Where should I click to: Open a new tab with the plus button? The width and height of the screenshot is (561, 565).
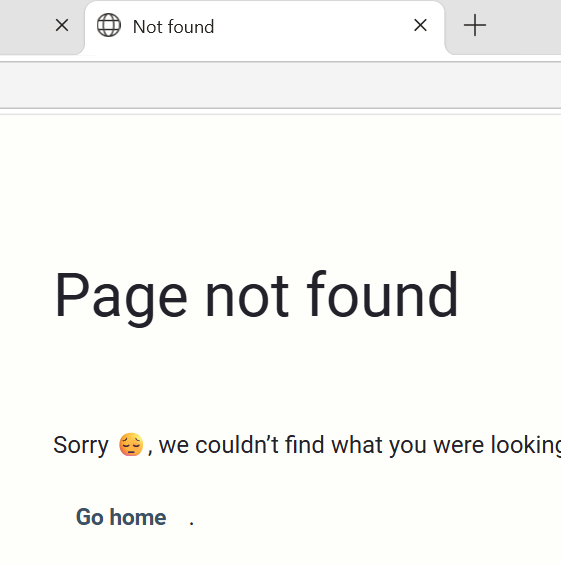[475, 25]
